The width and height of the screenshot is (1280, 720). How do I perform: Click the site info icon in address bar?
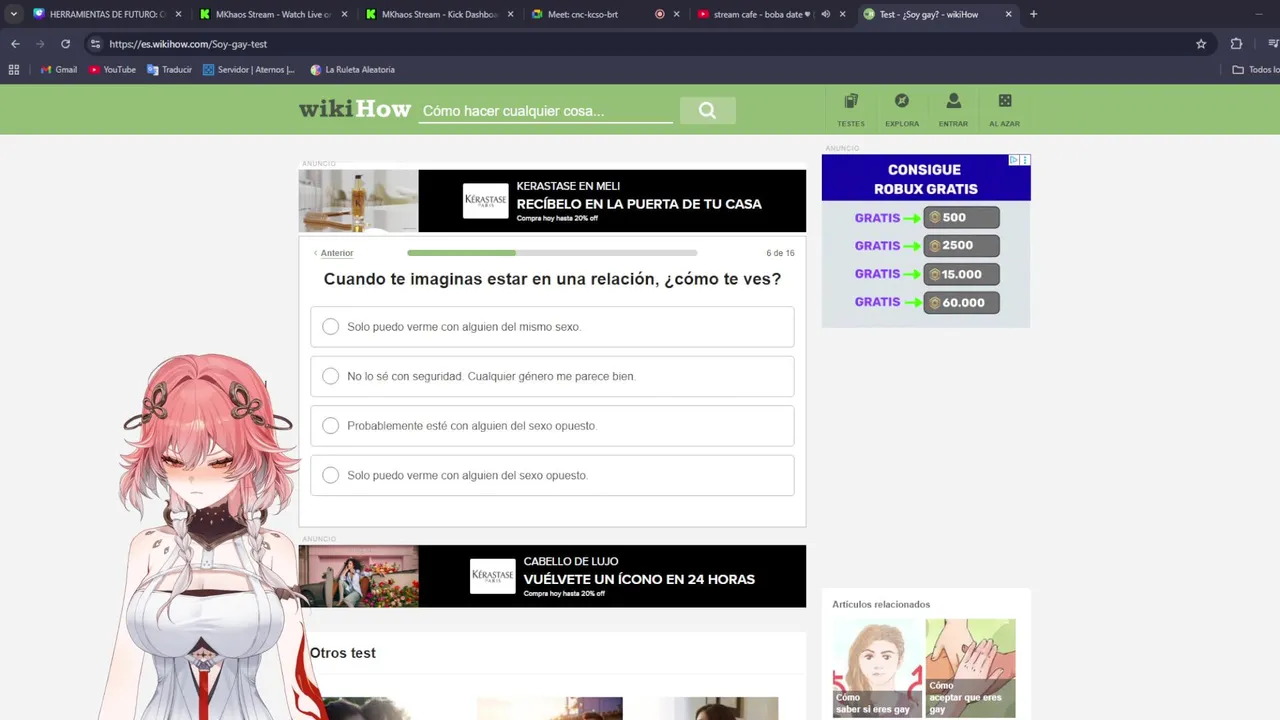[x=95, y=44]
